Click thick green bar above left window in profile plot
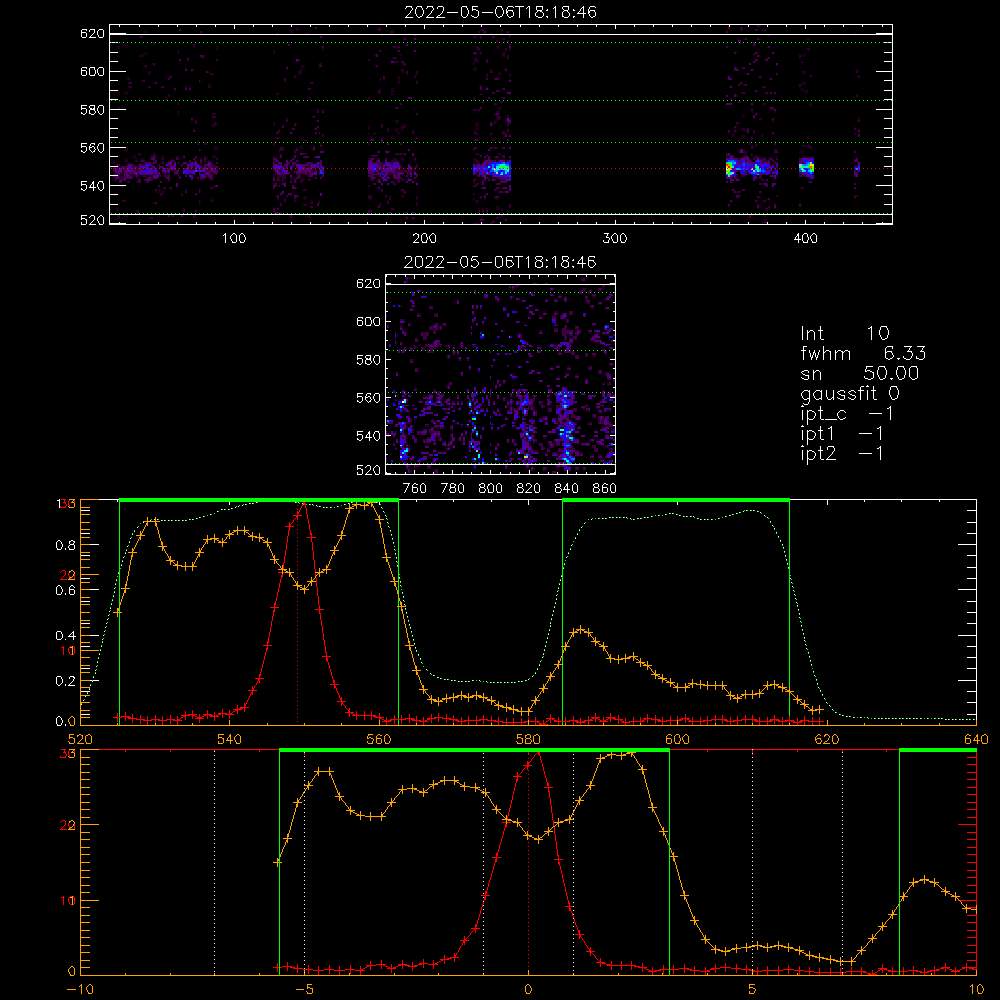 [259, 501]
